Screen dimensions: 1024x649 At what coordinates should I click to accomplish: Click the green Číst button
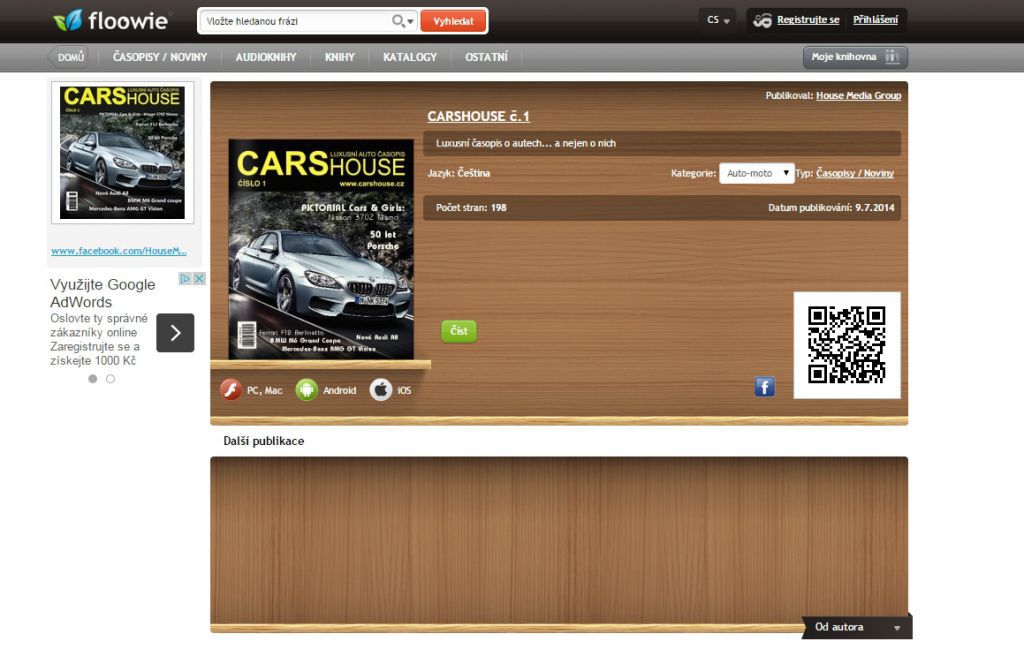[459, 331]
